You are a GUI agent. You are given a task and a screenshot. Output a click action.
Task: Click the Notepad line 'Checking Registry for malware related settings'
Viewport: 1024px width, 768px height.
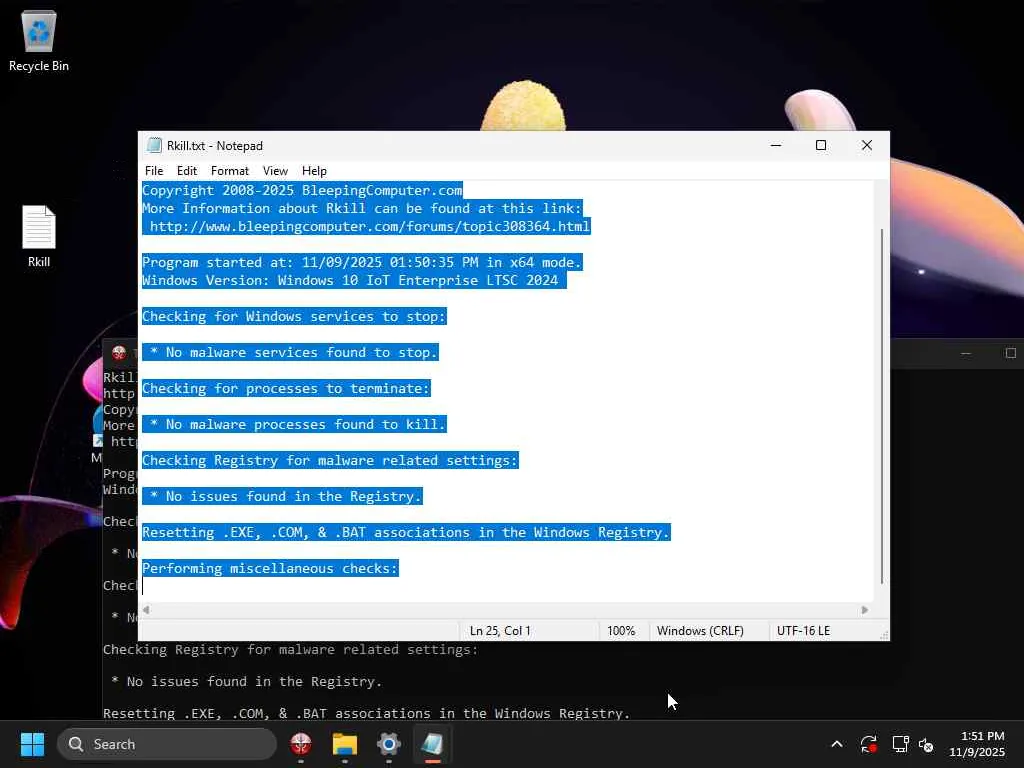pyautogui.click(x=330, y=460)
